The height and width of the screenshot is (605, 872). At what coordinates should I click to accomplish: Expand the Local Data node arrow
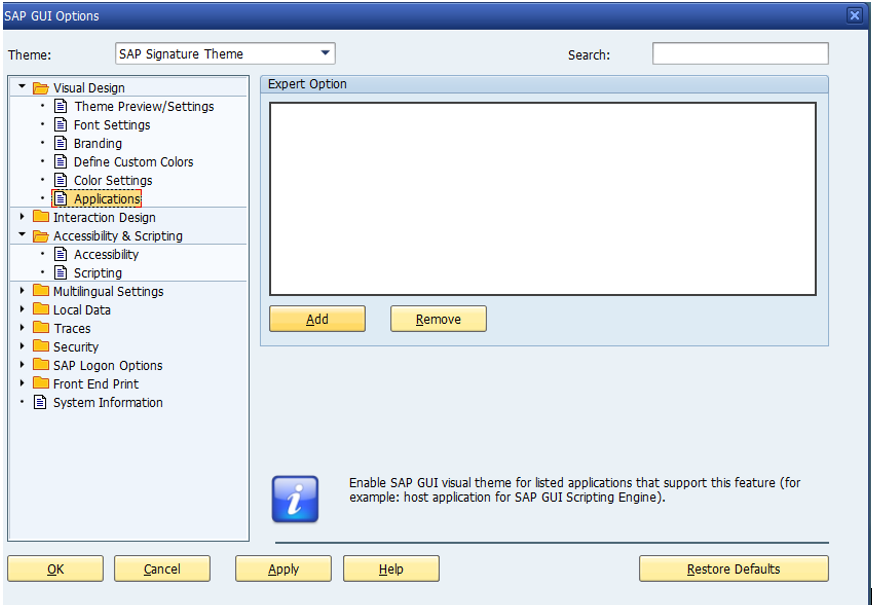pos(22,309)
